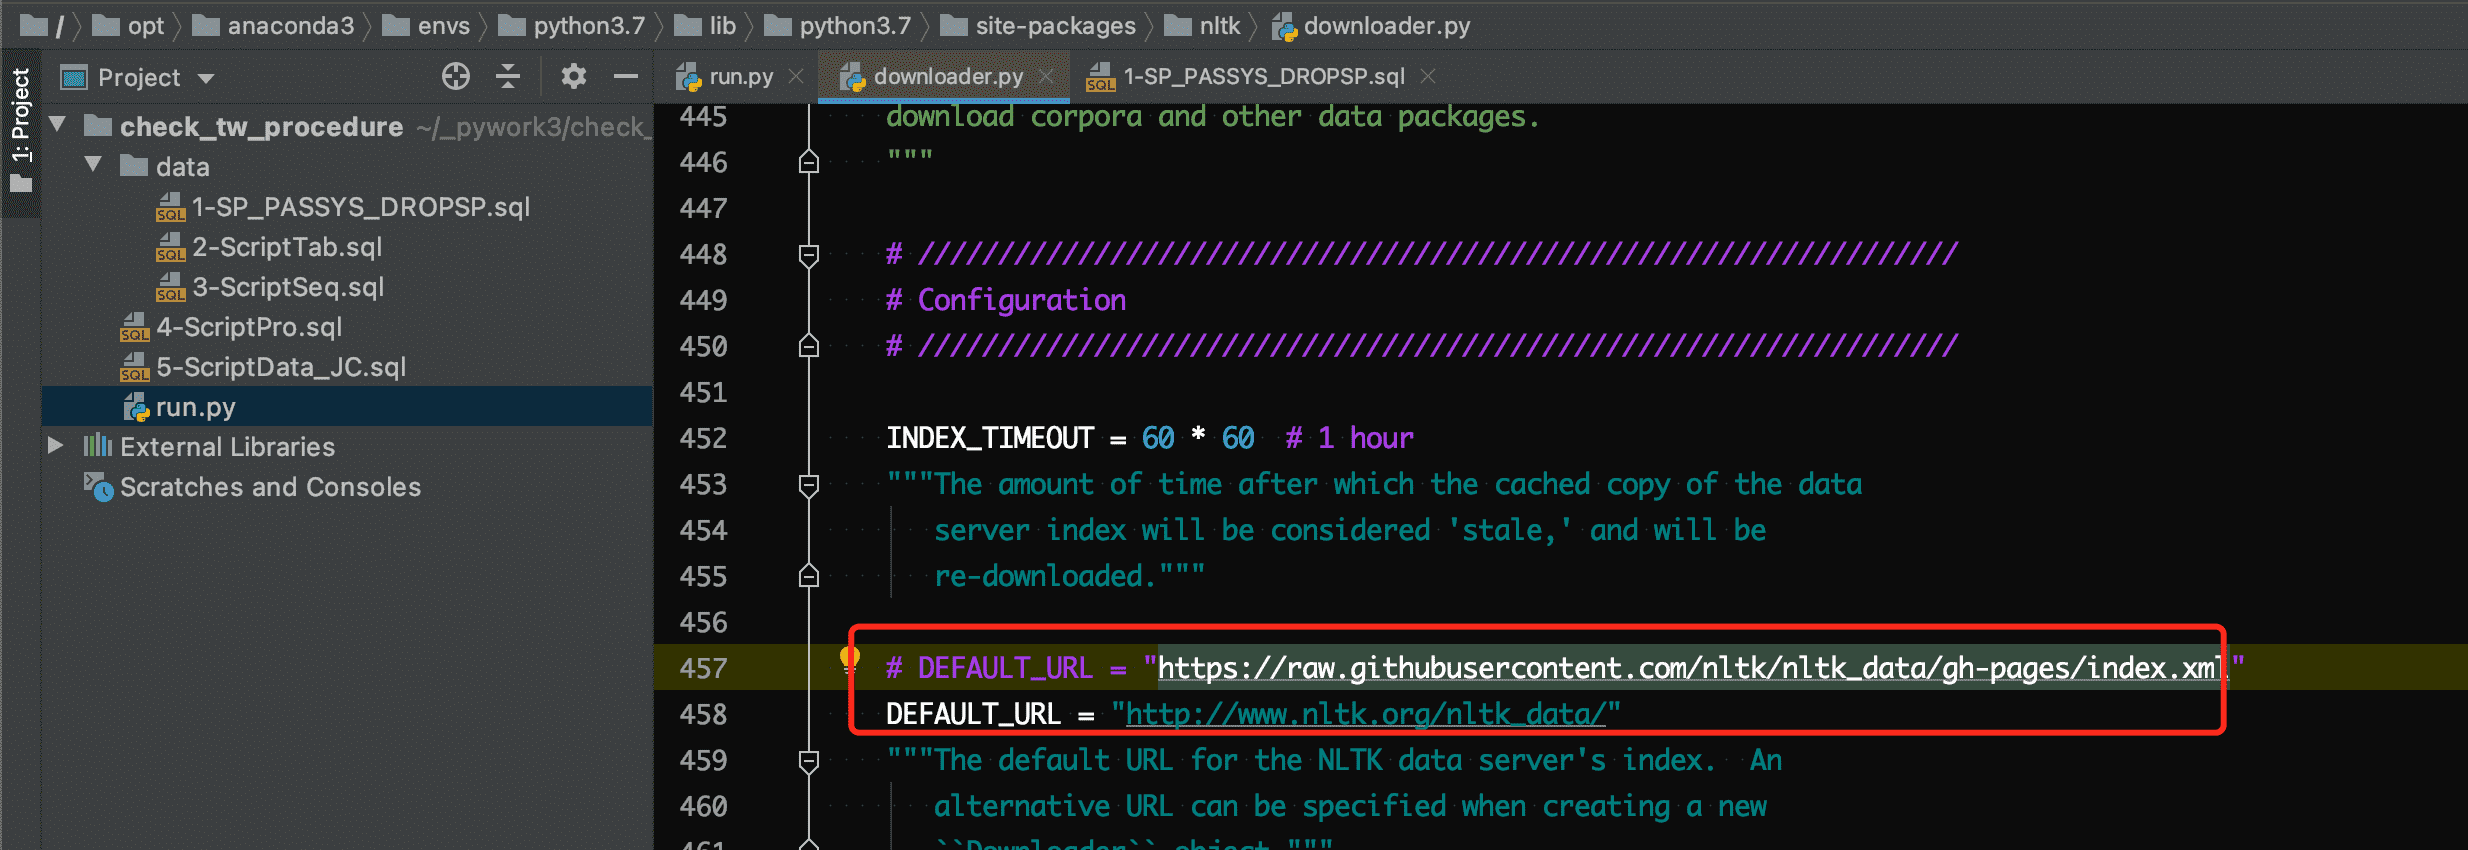
Task: Click the collapse all icon in Project panel
Action: pos(508,77)
